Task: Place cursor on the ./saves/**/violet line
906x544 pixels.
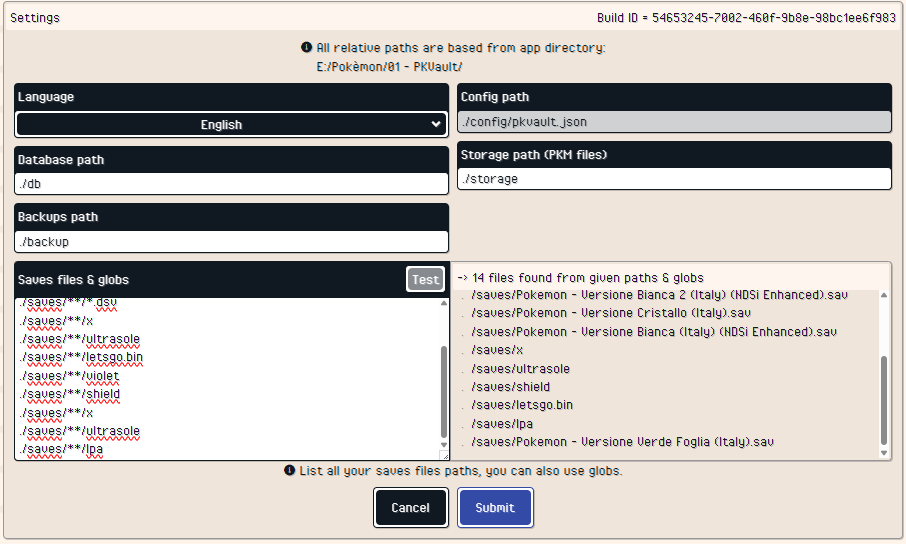Action: [70, 376]
